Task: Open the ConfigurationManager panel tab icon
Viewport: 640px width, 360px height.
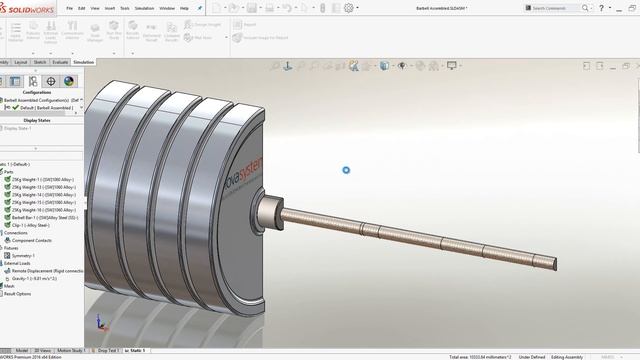Action: (x=33, y=81)
